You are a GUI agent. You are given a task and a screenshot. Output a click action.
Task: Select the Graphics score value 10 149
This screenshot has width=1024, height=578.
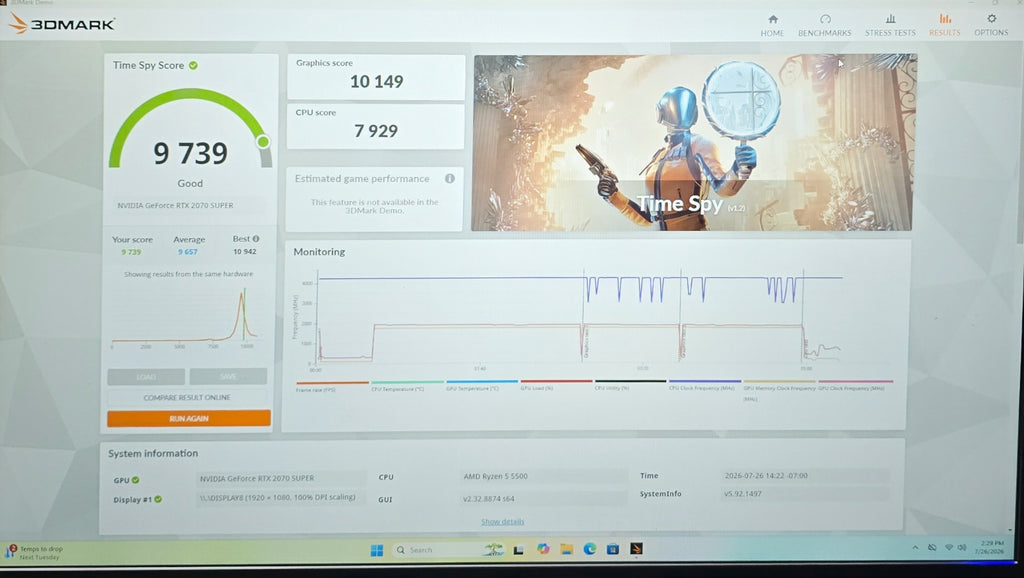pos(376,82)
